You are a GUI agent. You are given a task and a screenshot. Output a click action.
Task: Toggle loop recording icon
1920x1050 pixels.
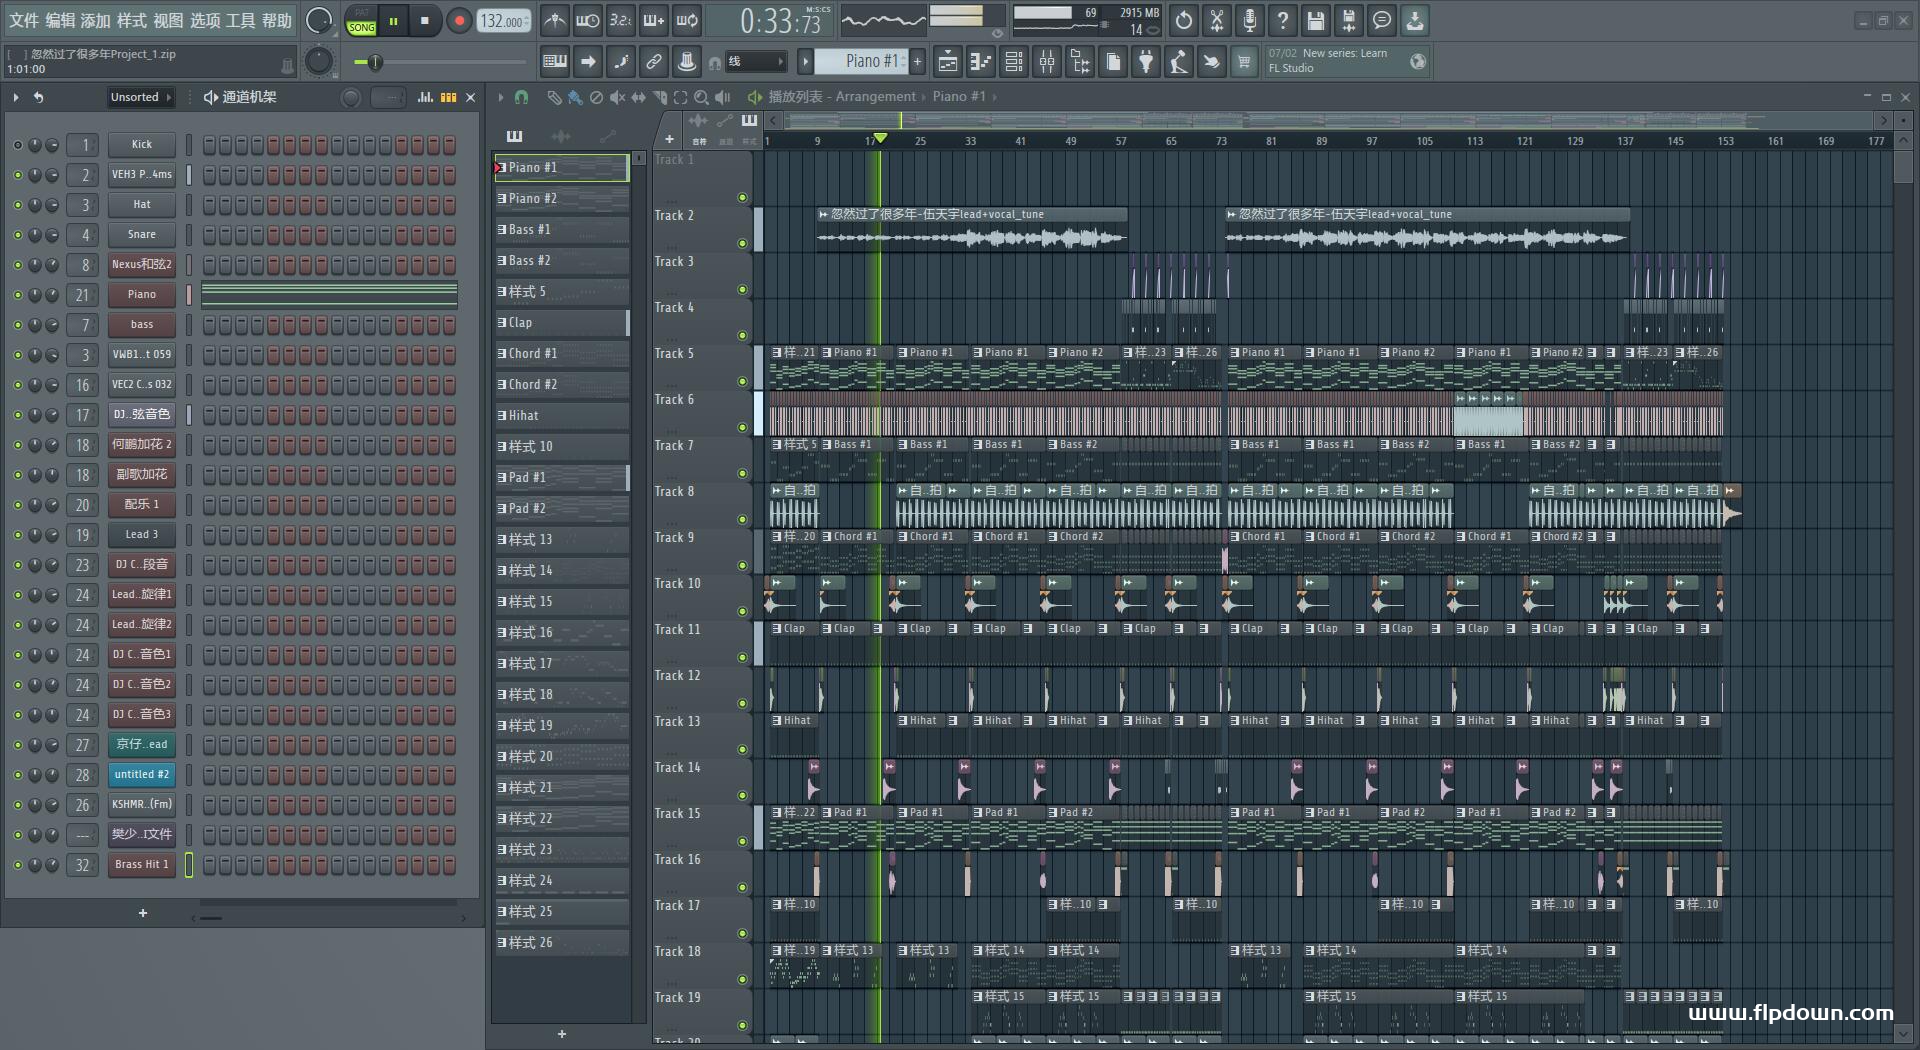point(687,21)
